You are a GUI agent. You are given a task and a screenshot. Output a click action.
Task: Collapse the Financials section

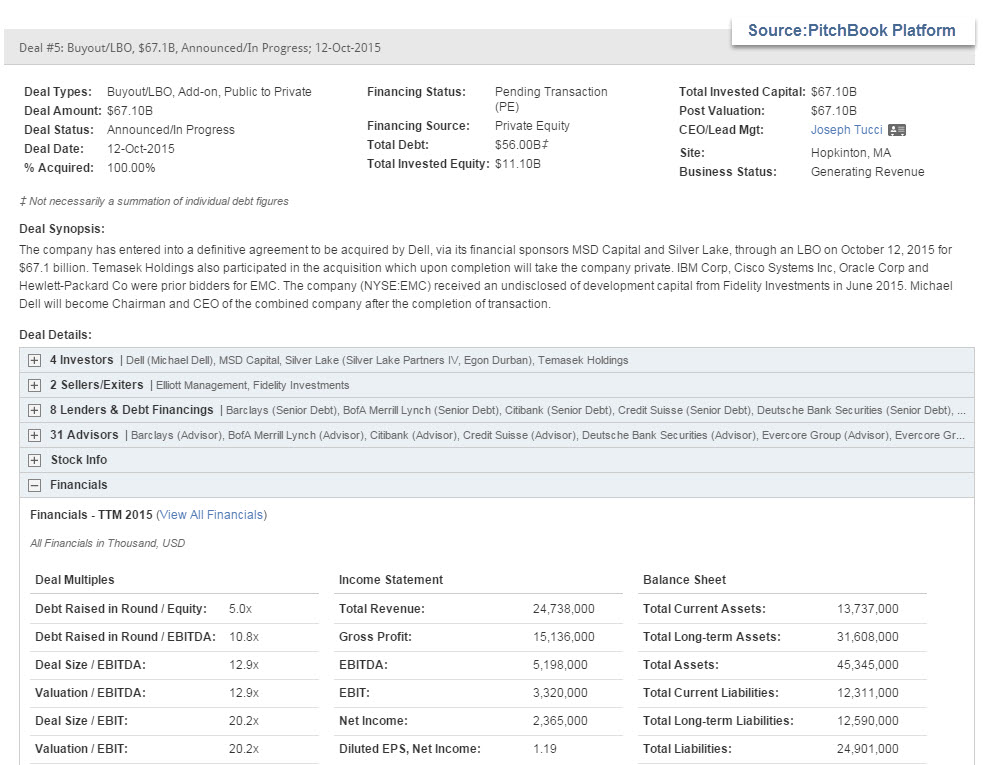(x=34, y=485)
